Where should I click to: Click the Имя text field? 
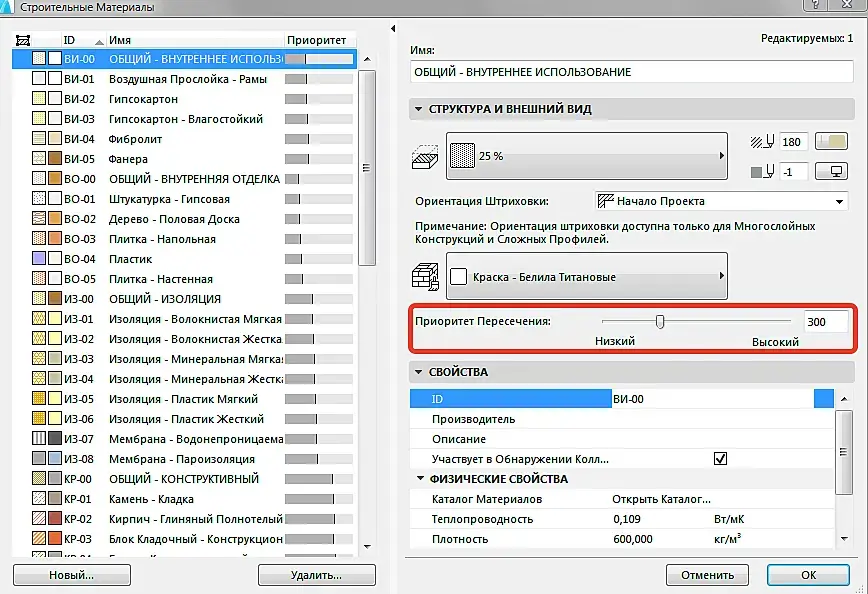(632, 72)
